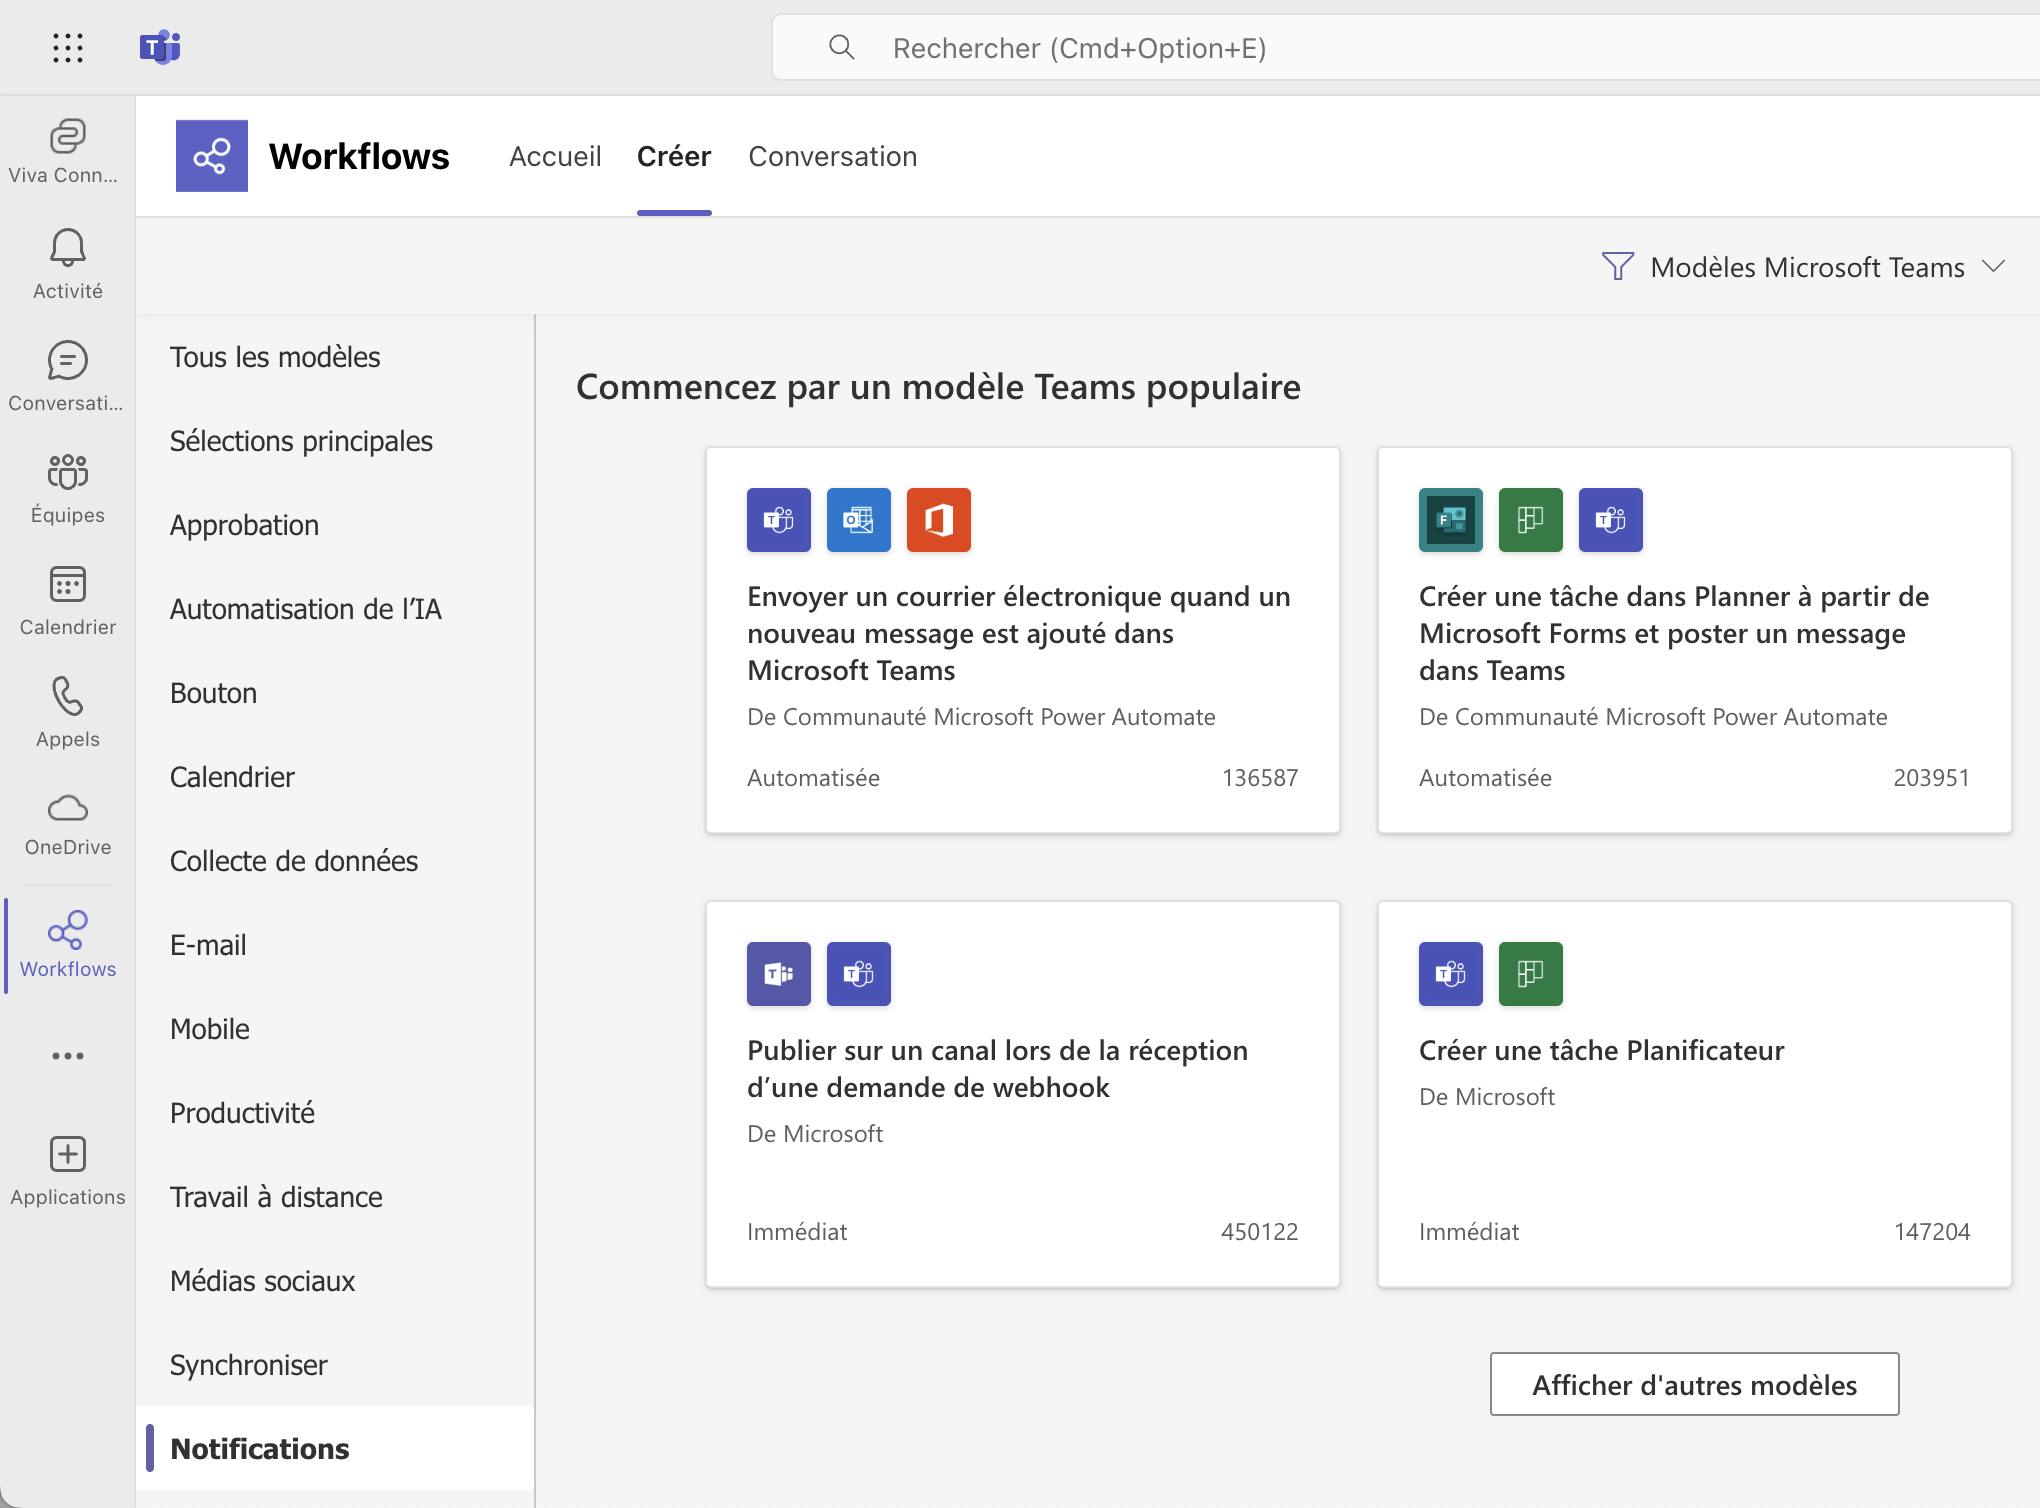Select Bouton category
The image size is (2040, 1508).
pos(335,693)
